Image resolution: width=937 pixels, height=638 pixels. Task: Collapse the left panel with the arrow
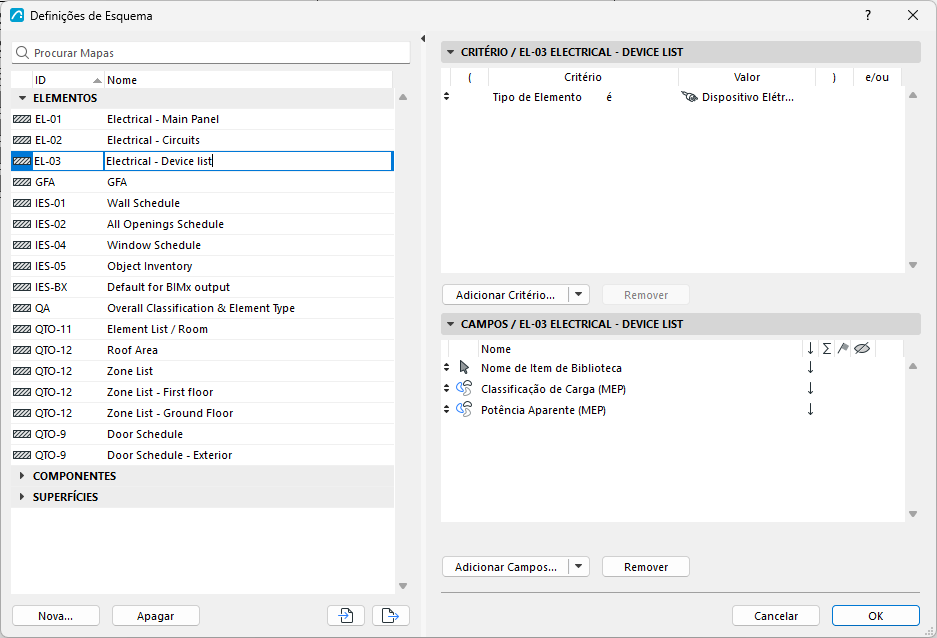[x=422, y=38]
